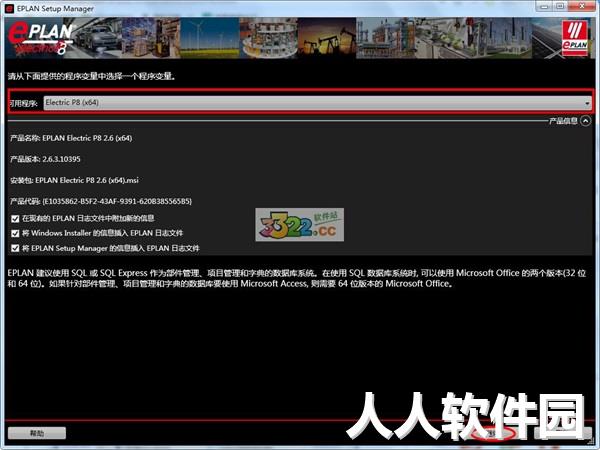Image resolution: width=600 pixels, height=450 pixels.
Task: Toggle EPLAN Setup Manager info into log checkbox
Action: pos(15,248)
